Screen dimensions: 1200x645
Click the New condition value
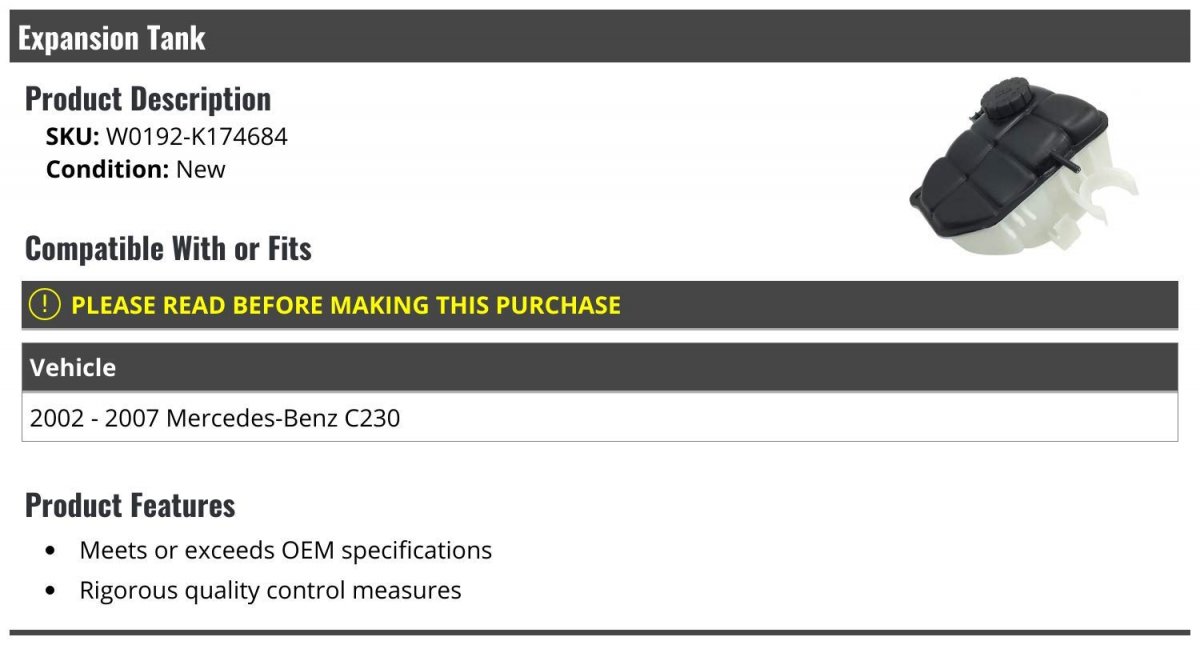tap(201, 169)
